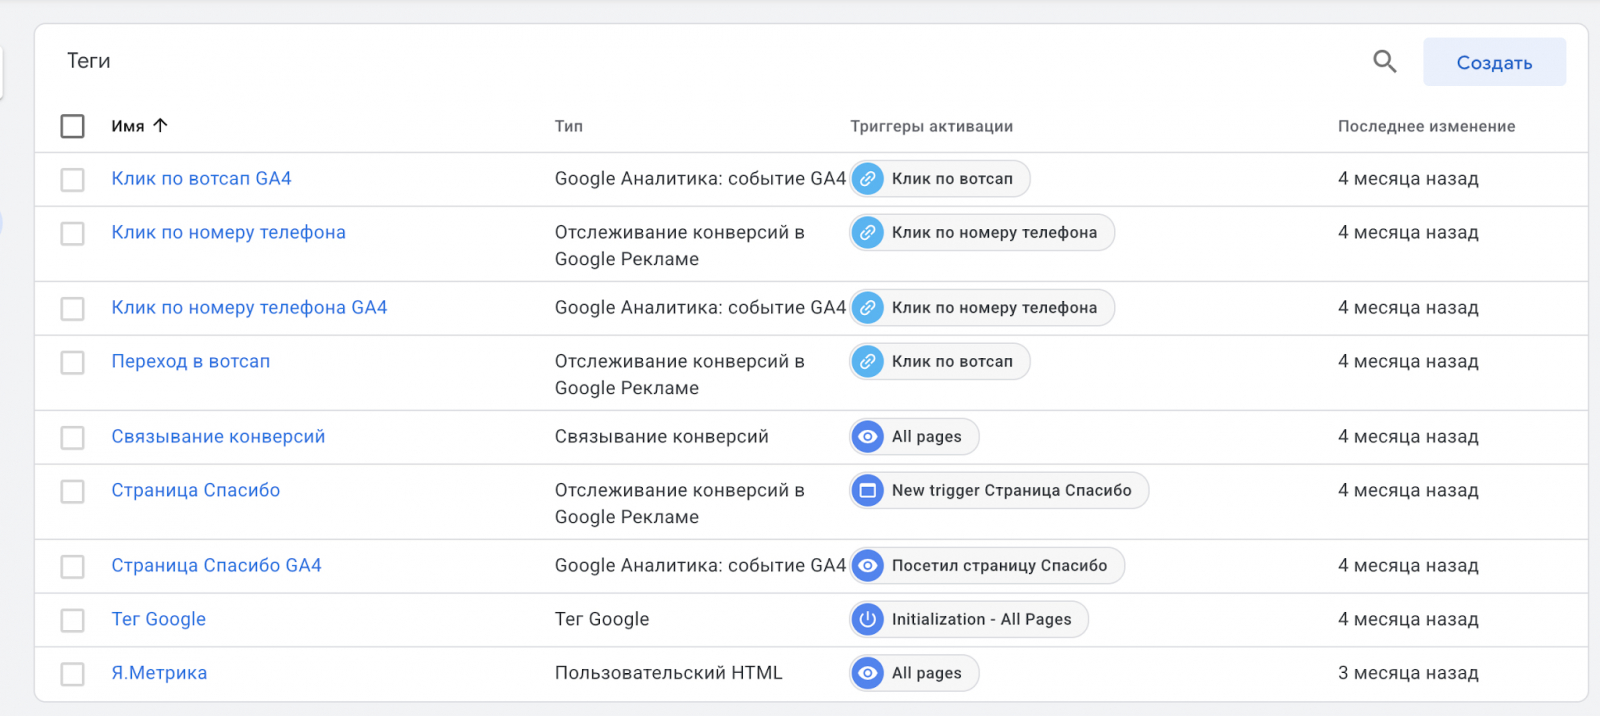
Task: Click the eye icon for Посетил страницу Спасибо
Action: point(868,566)
